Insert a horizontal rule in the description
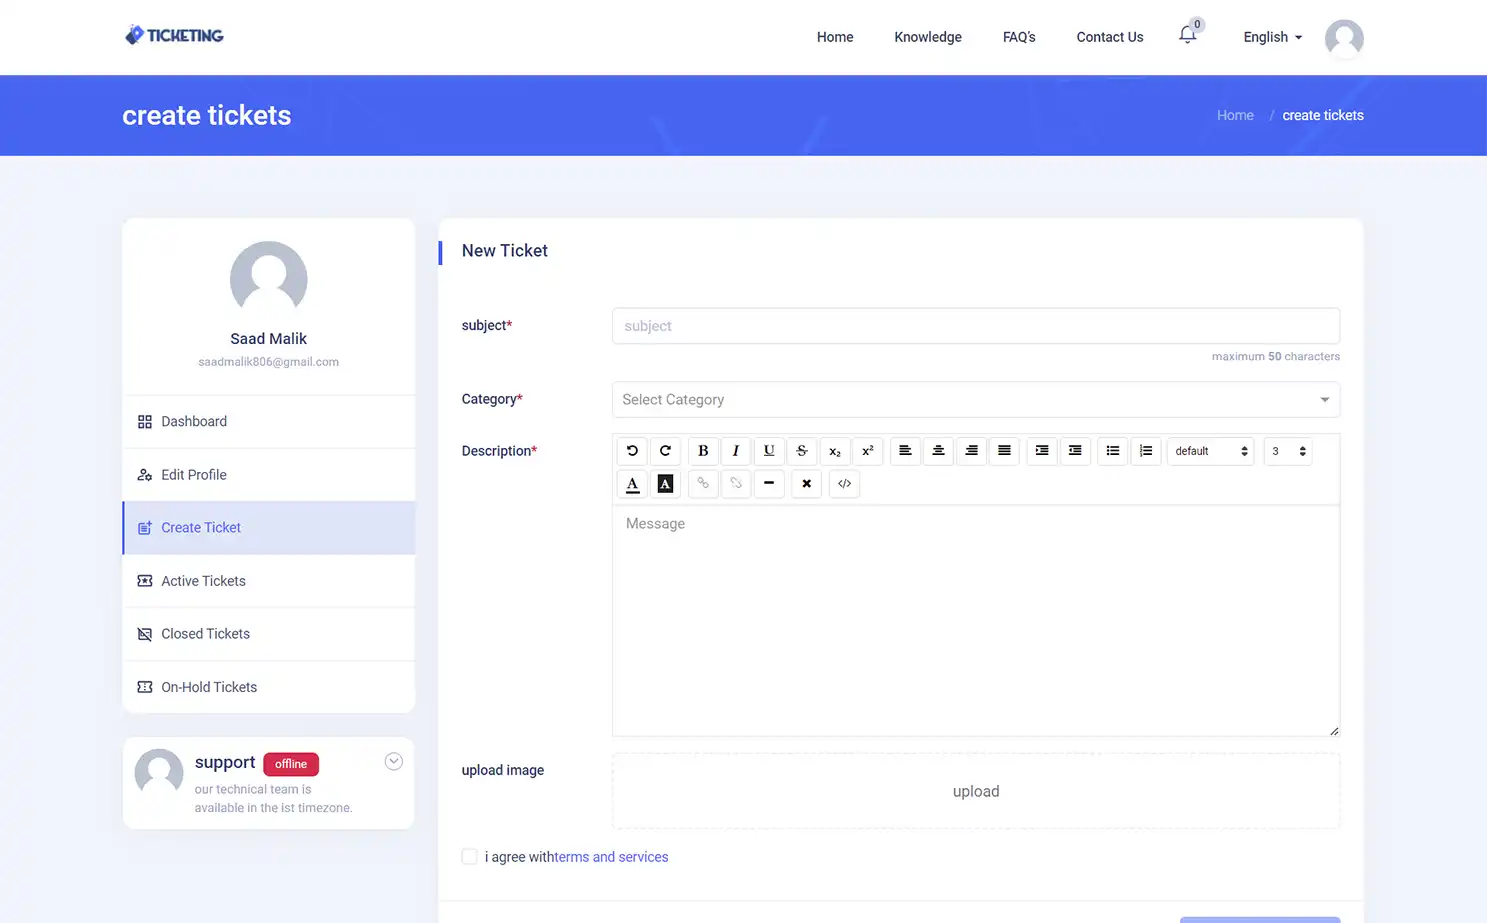The image size is (1487, 923). (x=769, y=484)
